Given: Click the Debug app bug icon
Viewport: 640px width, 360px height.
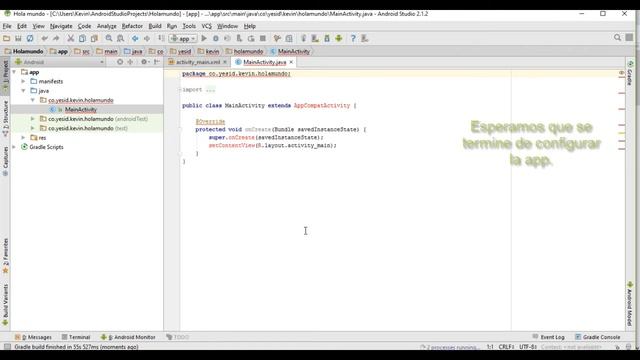Looking at the screenshot, I should (216, 38).
